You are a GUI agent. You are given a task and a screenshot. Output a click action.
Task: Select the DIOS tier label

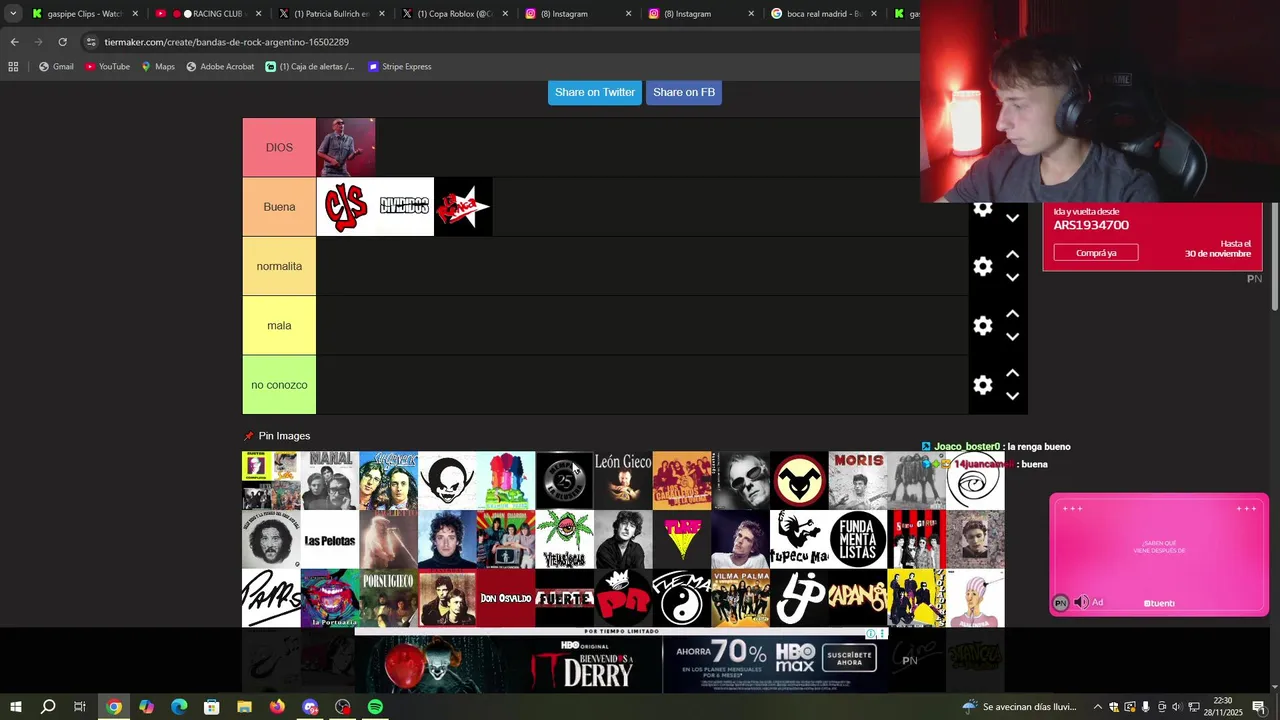279,148
